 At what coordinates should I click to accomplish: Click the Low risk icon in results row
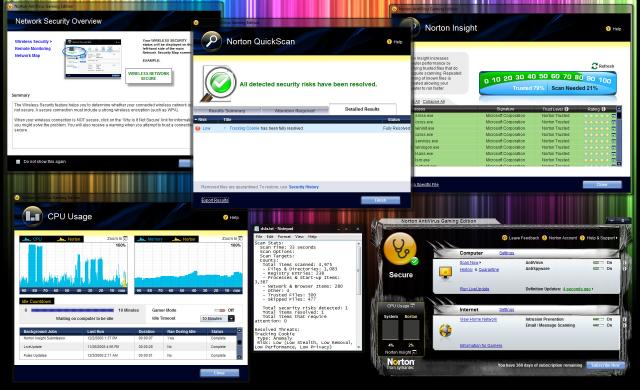198,129
